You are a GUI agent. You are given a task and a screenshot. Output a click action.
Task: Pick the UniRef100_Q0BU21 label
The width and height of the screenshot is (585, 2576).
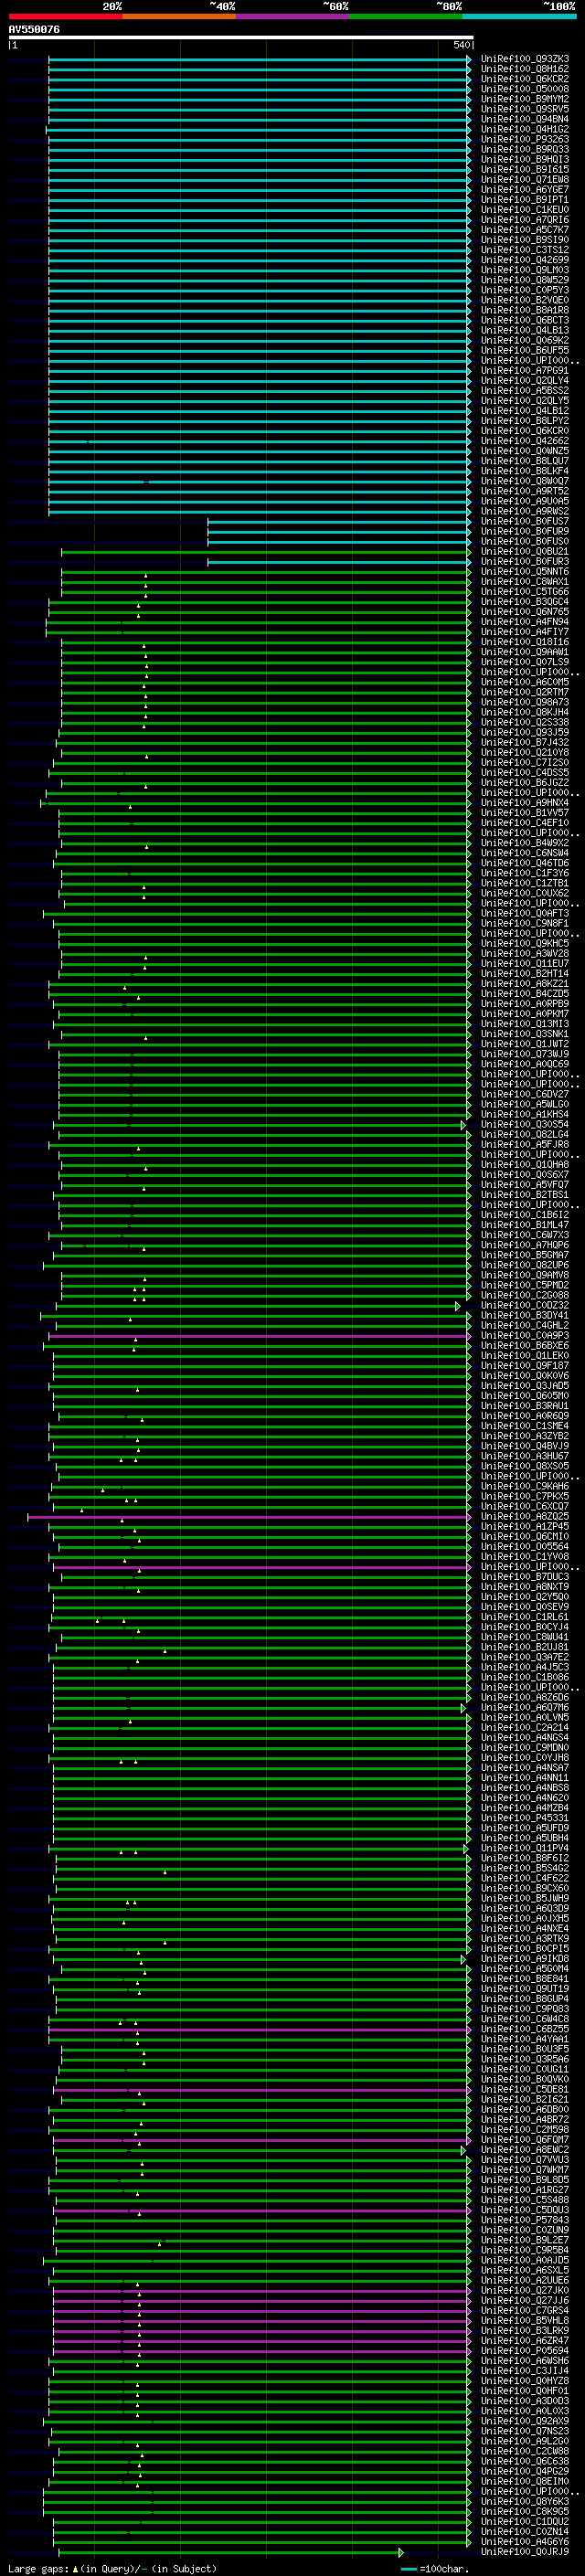[x=525, y=552]
